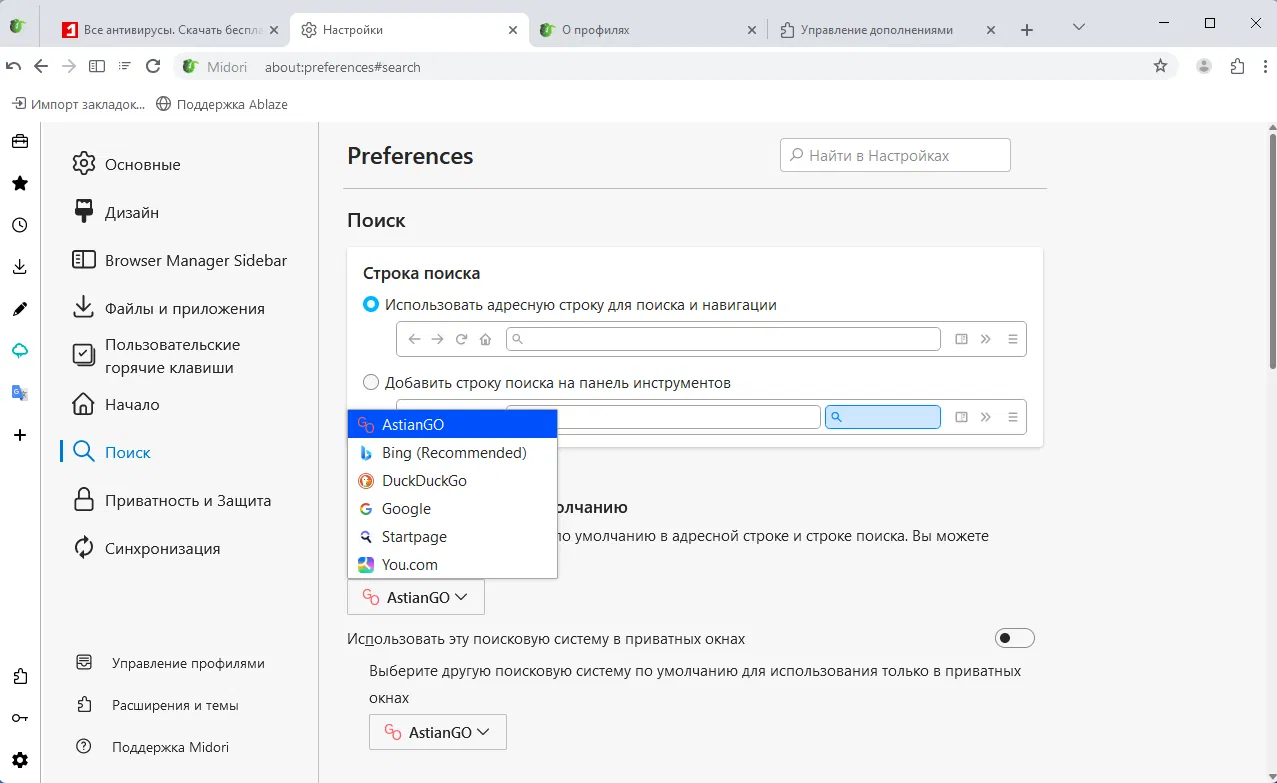This screenshot has width=1277, height=783.
Task: Open the extensions puzzle icon in toolbar
Action: (1237, 66)
